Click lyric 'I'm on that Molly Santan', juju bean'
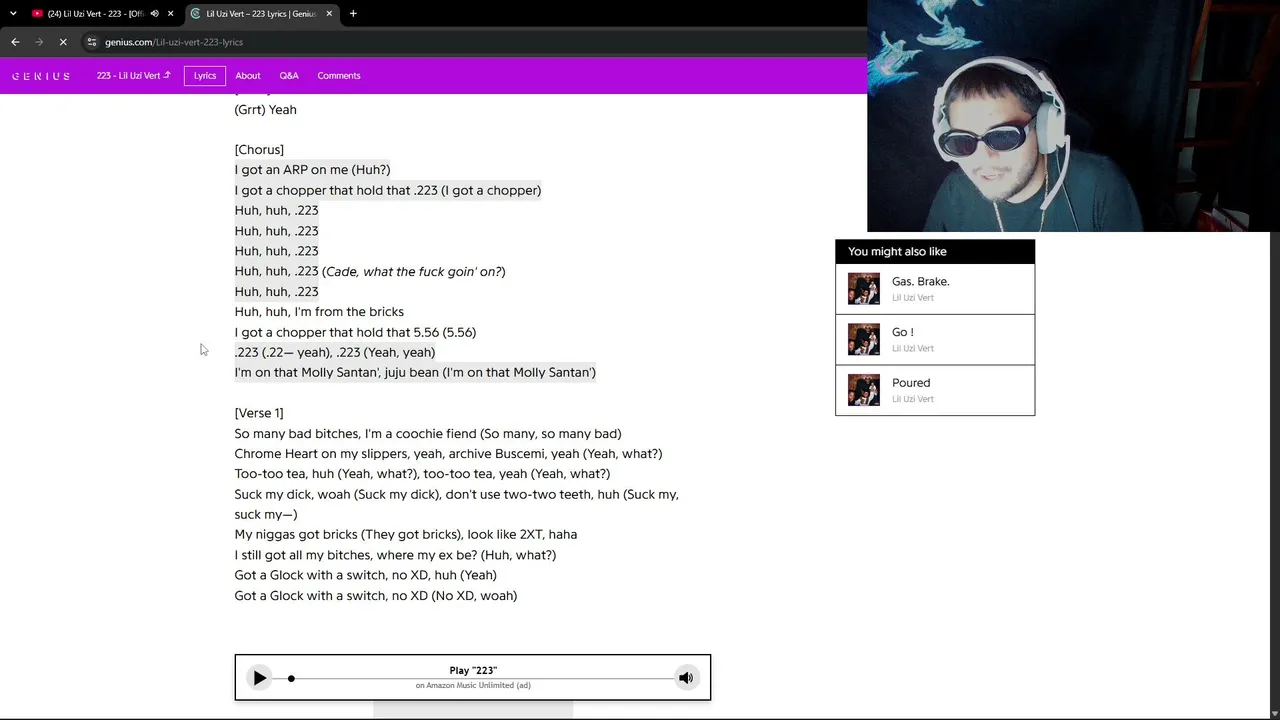Screen dimensions: 1280x720 (415, 372)
